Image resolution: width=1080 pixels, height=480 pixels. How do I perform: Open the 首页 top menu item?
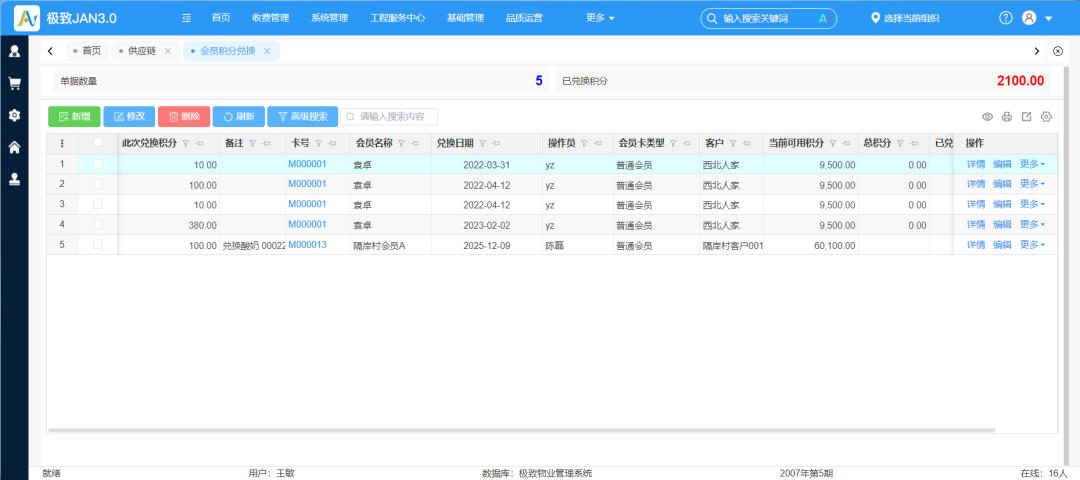221,18
